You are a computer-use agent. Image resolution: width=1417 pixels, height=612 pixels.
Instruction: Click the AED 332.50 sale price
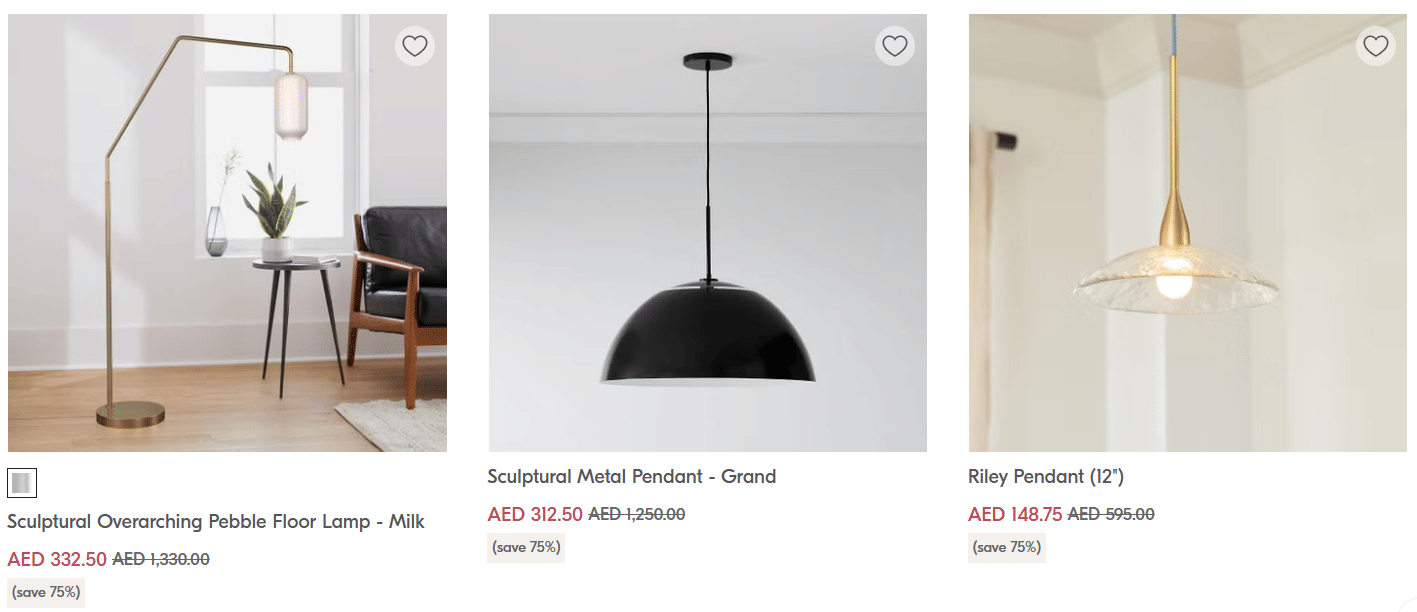56,559
